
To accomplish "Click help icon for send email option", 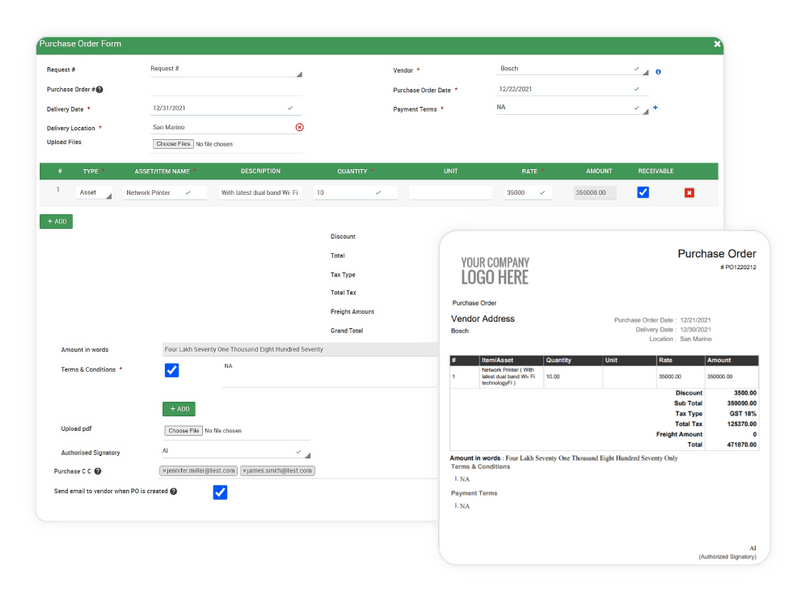I will click(174, 492).
